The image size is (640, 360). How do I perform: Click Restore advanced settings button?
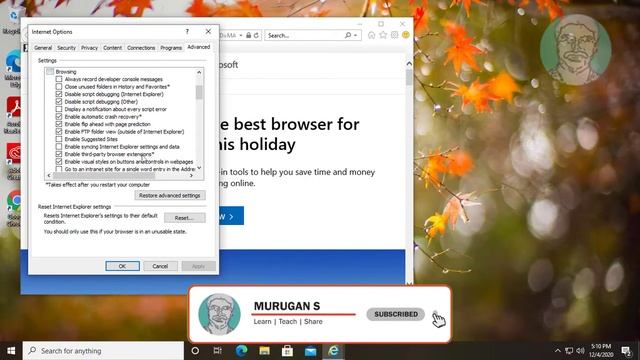(170, 195)
